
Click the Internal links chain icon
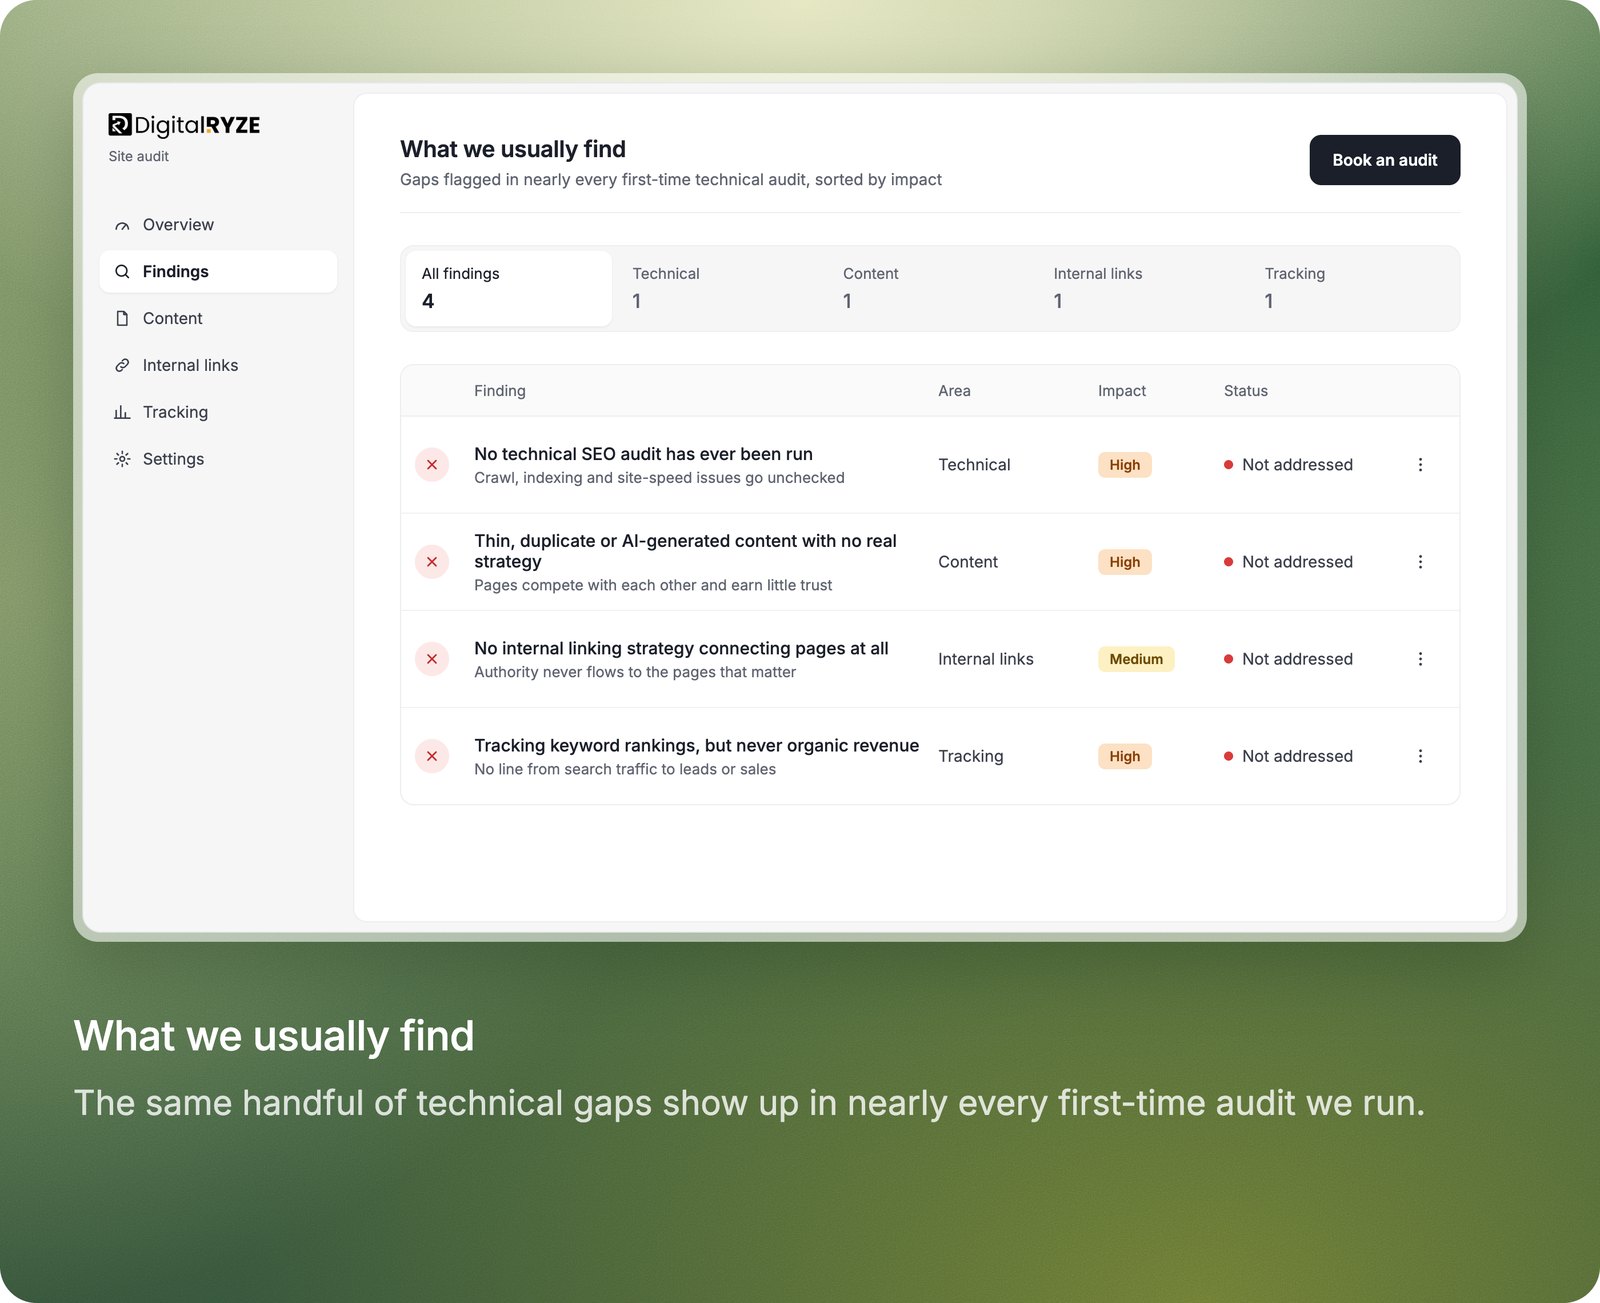(122, 365)
